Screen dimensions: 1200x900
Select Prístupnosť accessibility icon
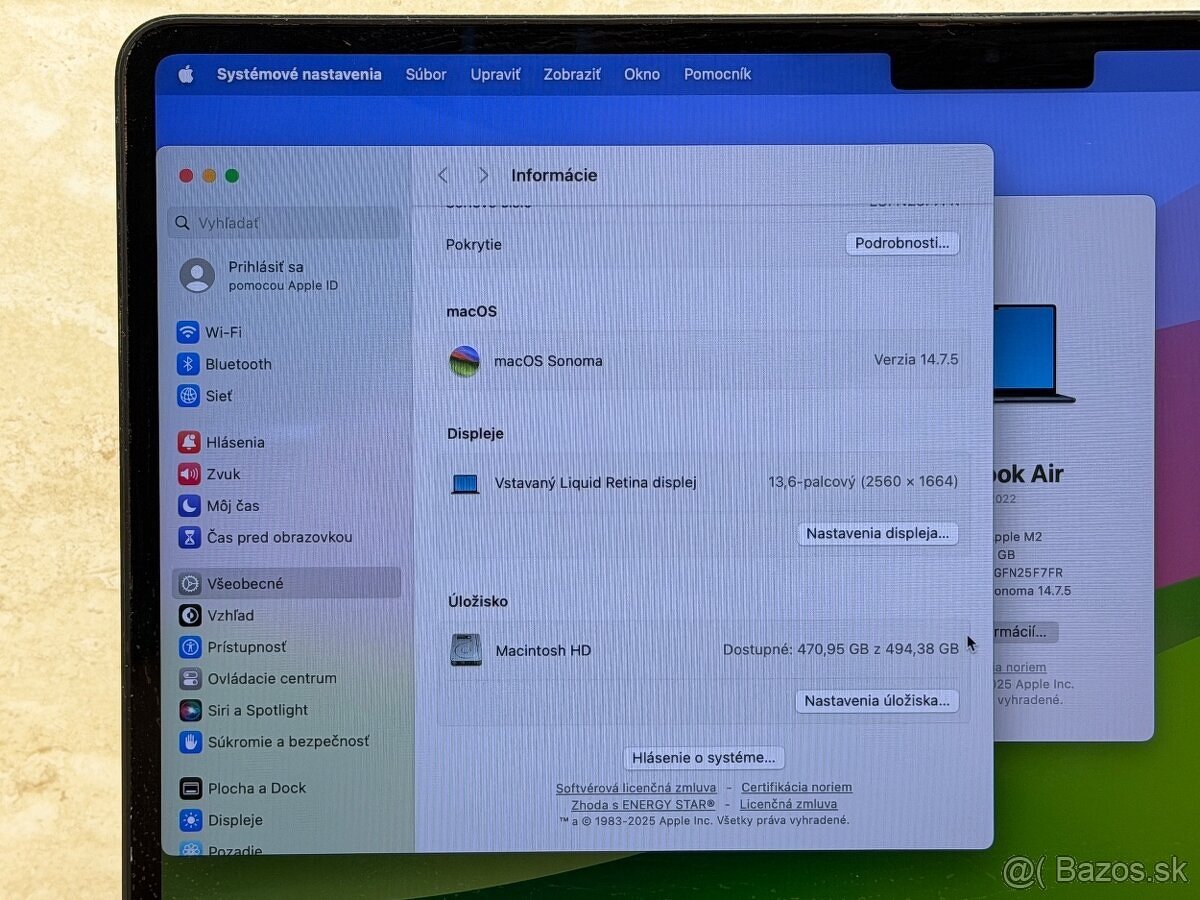(190, 647)
